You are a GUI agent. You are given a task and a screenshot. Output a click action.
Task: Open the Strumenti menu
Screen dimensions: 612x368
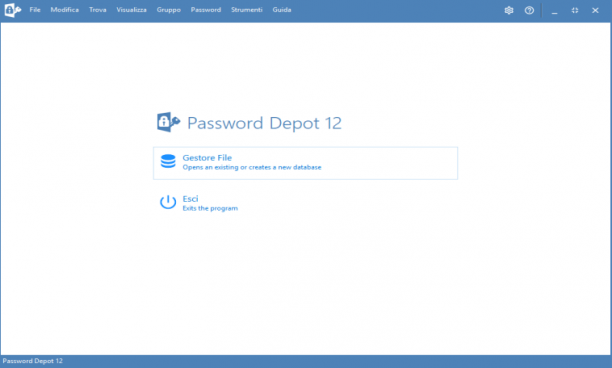tap(247, 10)
